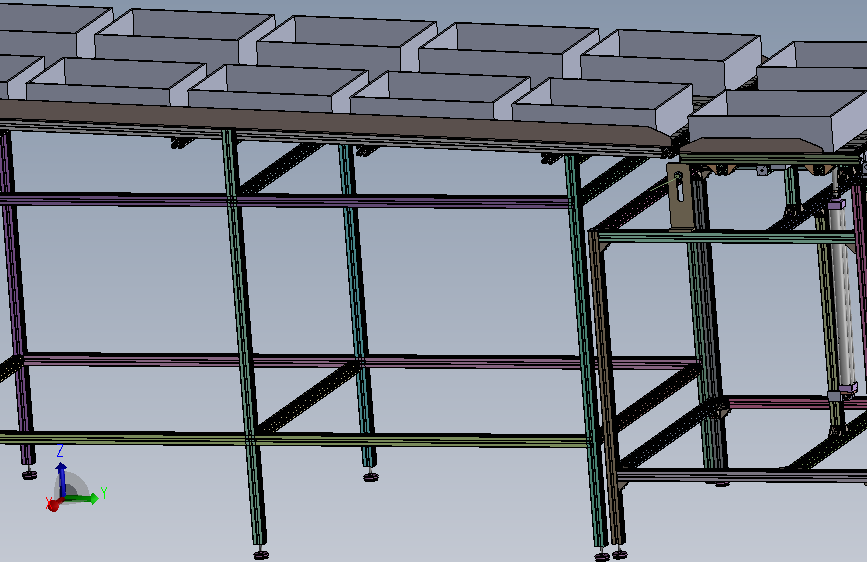This screenshot has width=867, height=562.
Task: Click the red X axis of the triad
Action: pyautogui.click(x=53, y=504)
